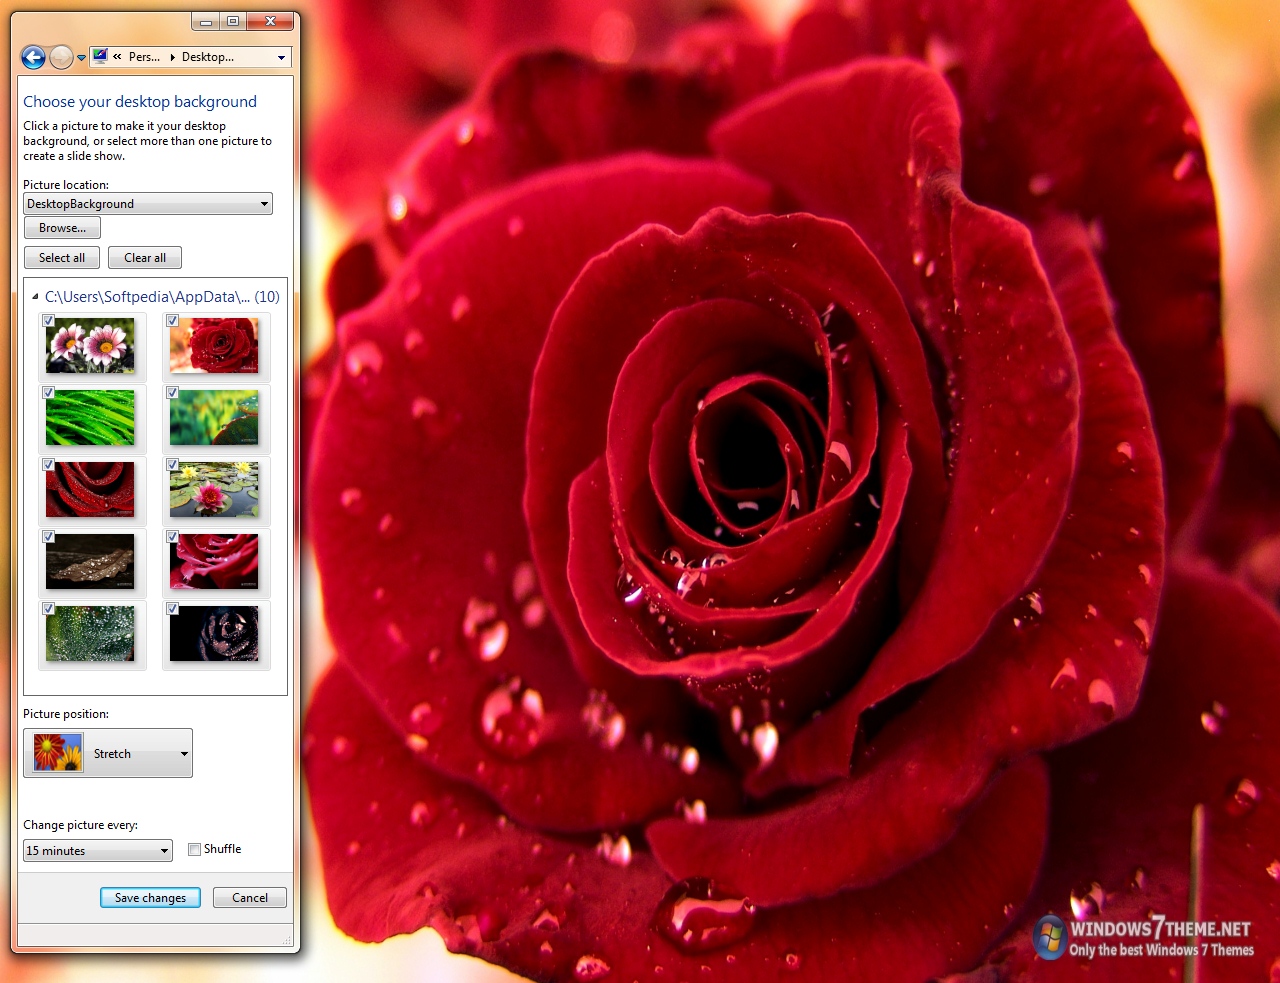Uncheck the green grass blades wallpaper checkbox

tap(48, 393)
